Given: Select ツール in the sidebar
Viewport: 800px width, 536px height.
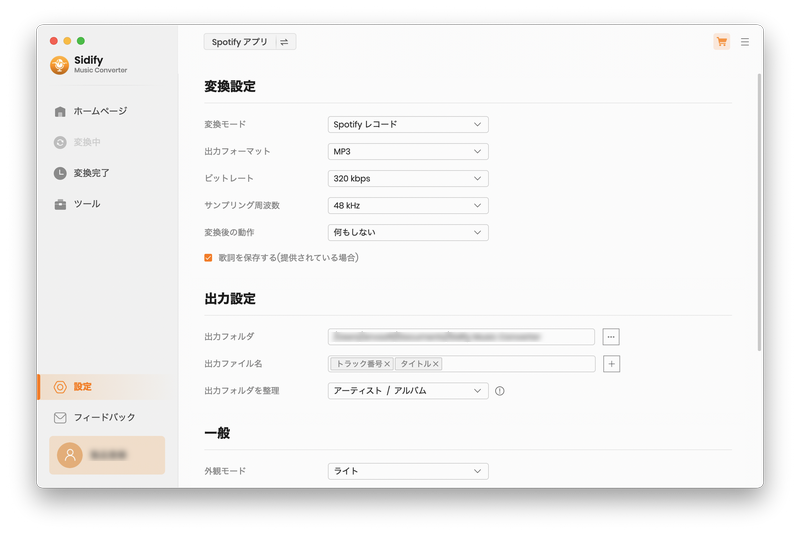Looking at the screenshot, I should 86,204.
